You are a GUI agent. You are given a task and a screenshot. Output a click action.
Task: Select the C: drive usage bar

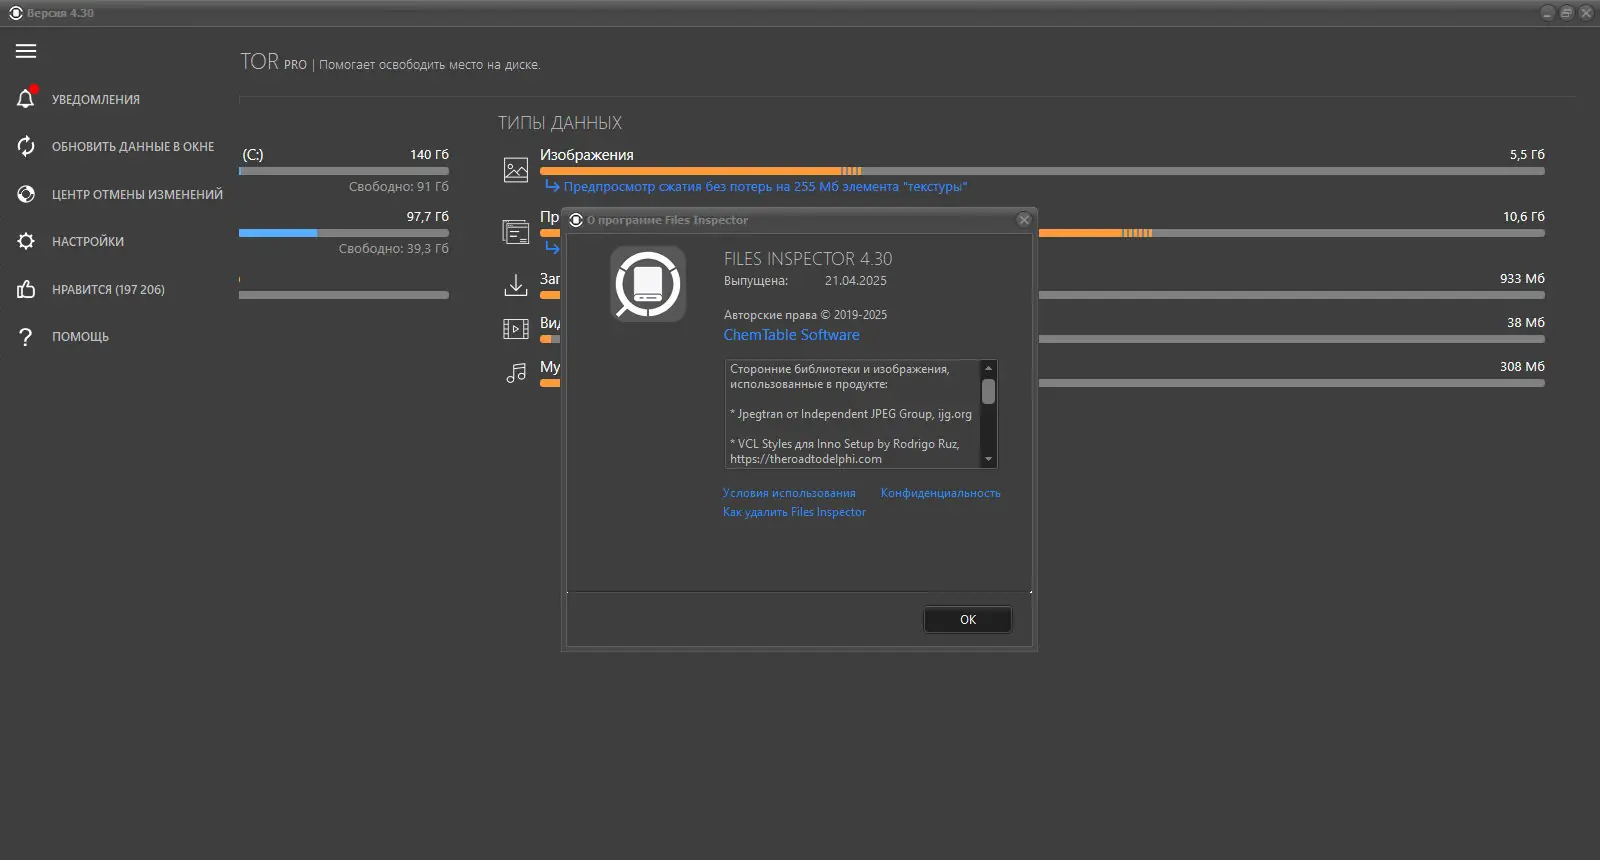[344, 171]
